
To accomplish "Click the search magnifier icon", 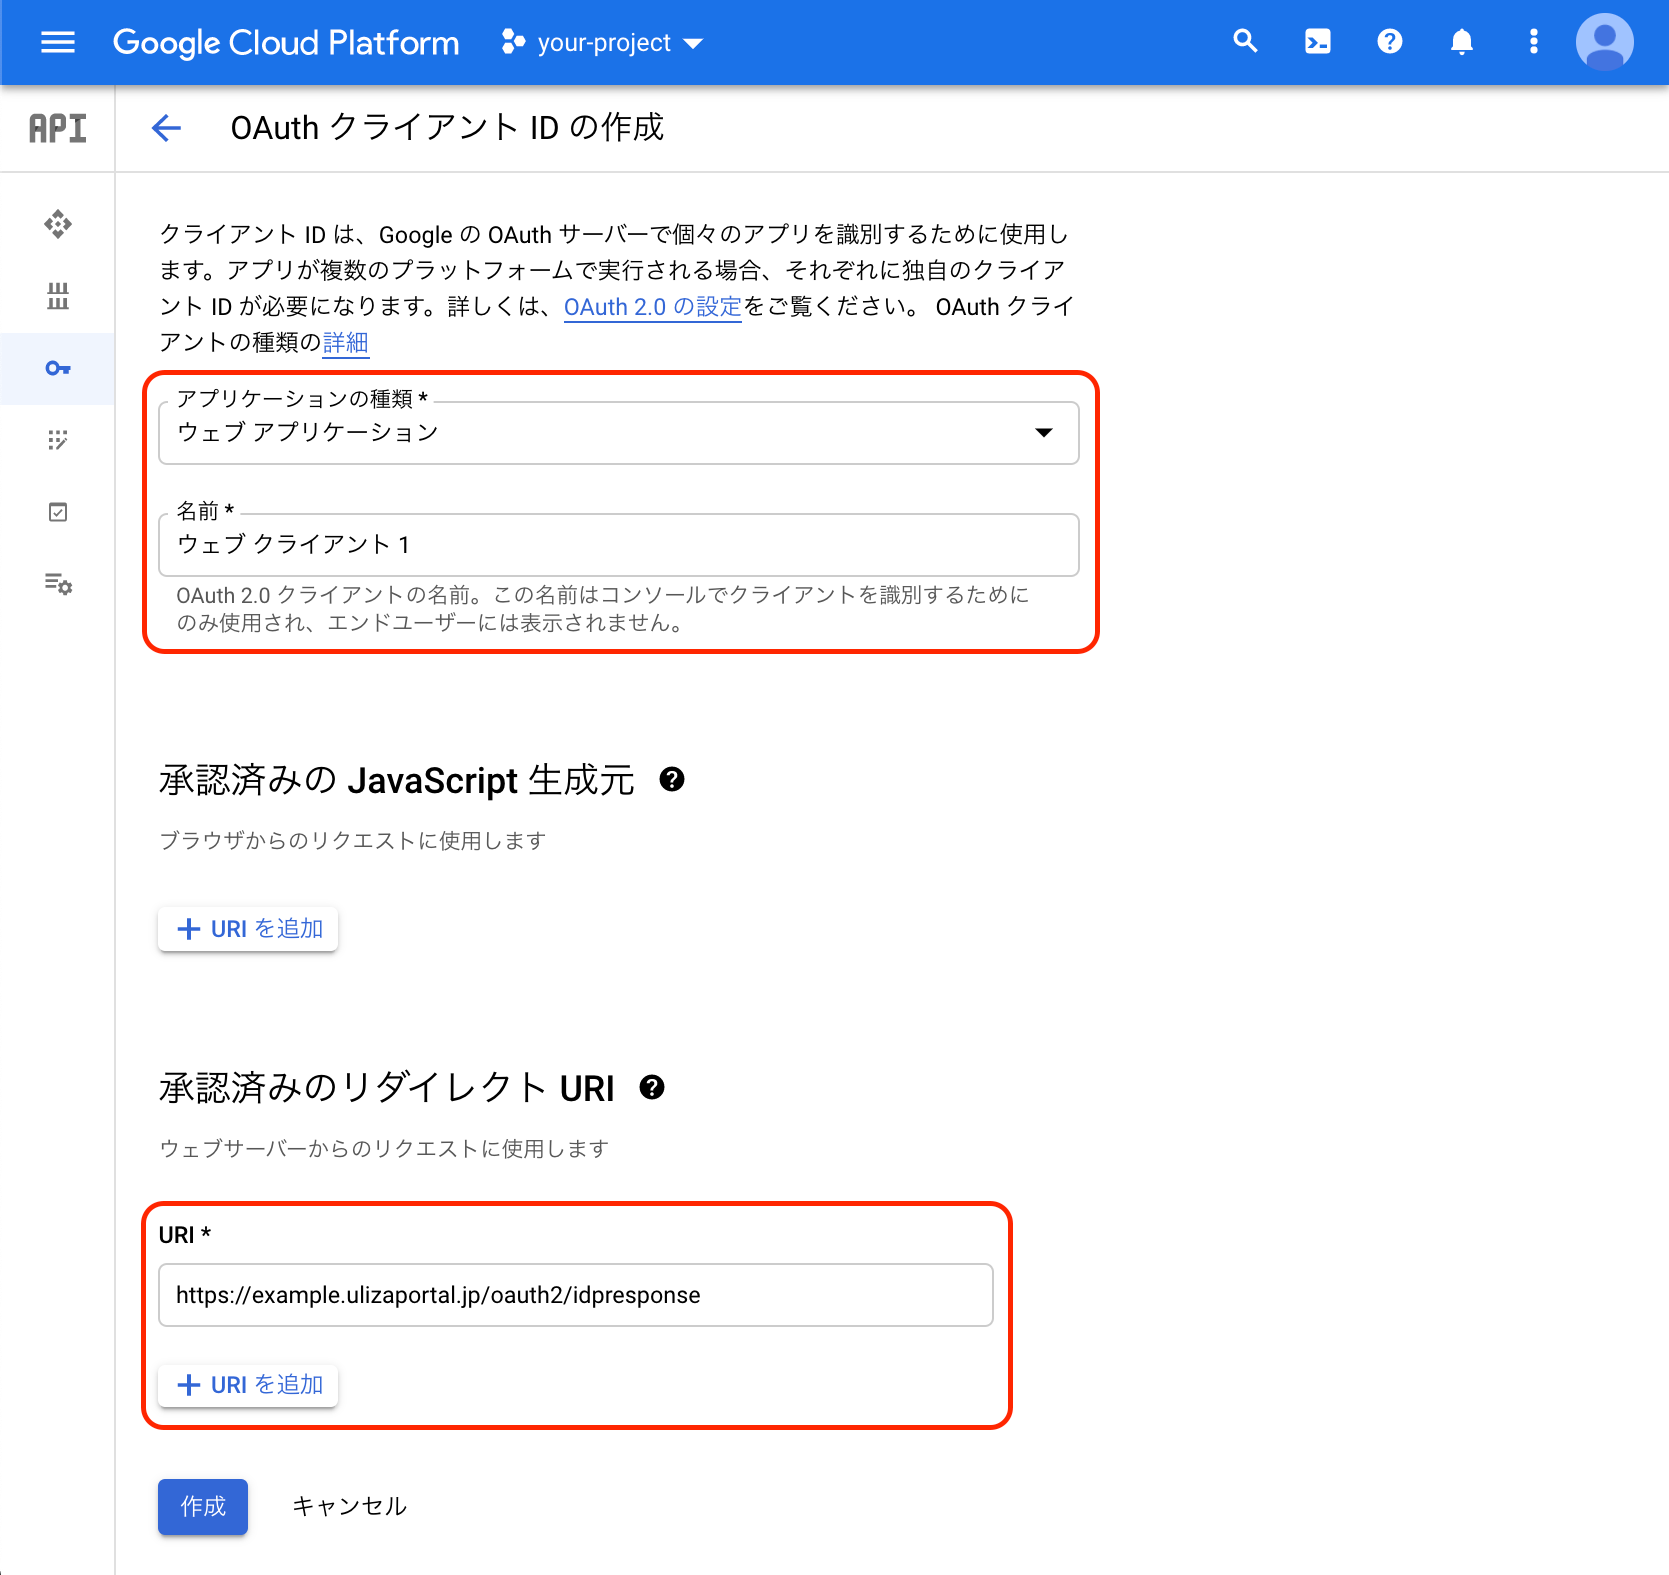I will [1245, 41].
